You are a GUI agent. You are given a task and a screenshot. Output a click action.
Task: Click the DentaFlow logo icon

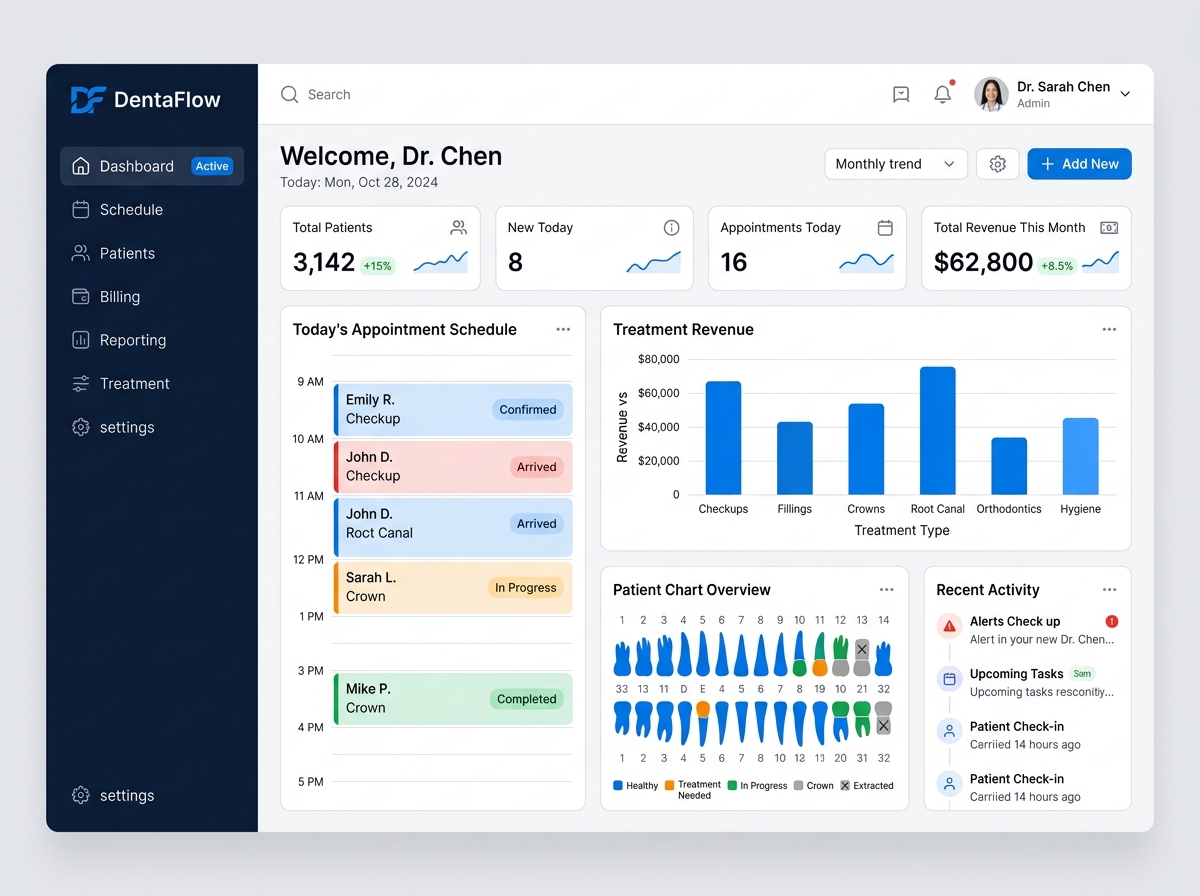coord(88,99)
